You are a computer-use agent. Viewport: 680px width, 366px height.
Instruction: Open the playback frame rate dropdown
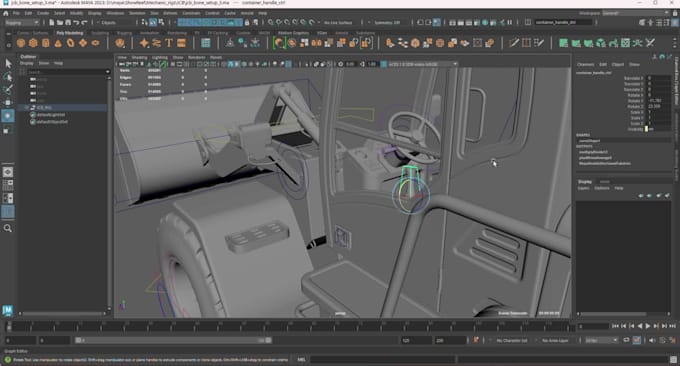click(602, 340)
